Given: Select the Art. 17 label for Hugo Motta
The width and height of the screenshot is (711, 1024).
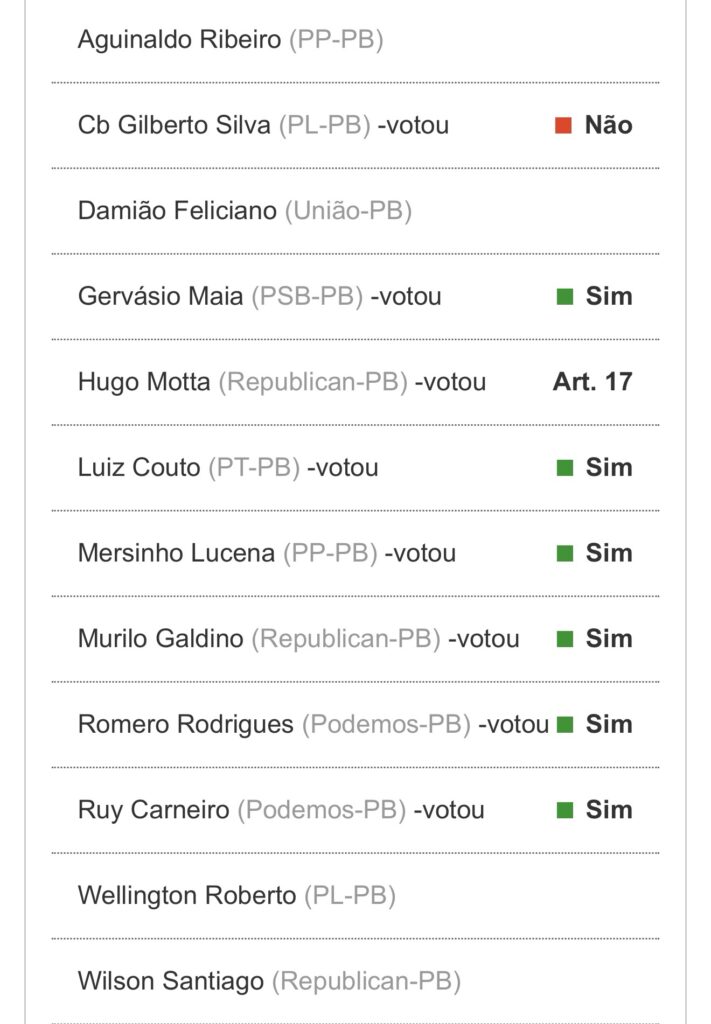Looking at the screenshot, I should click(x=592, y=382).
